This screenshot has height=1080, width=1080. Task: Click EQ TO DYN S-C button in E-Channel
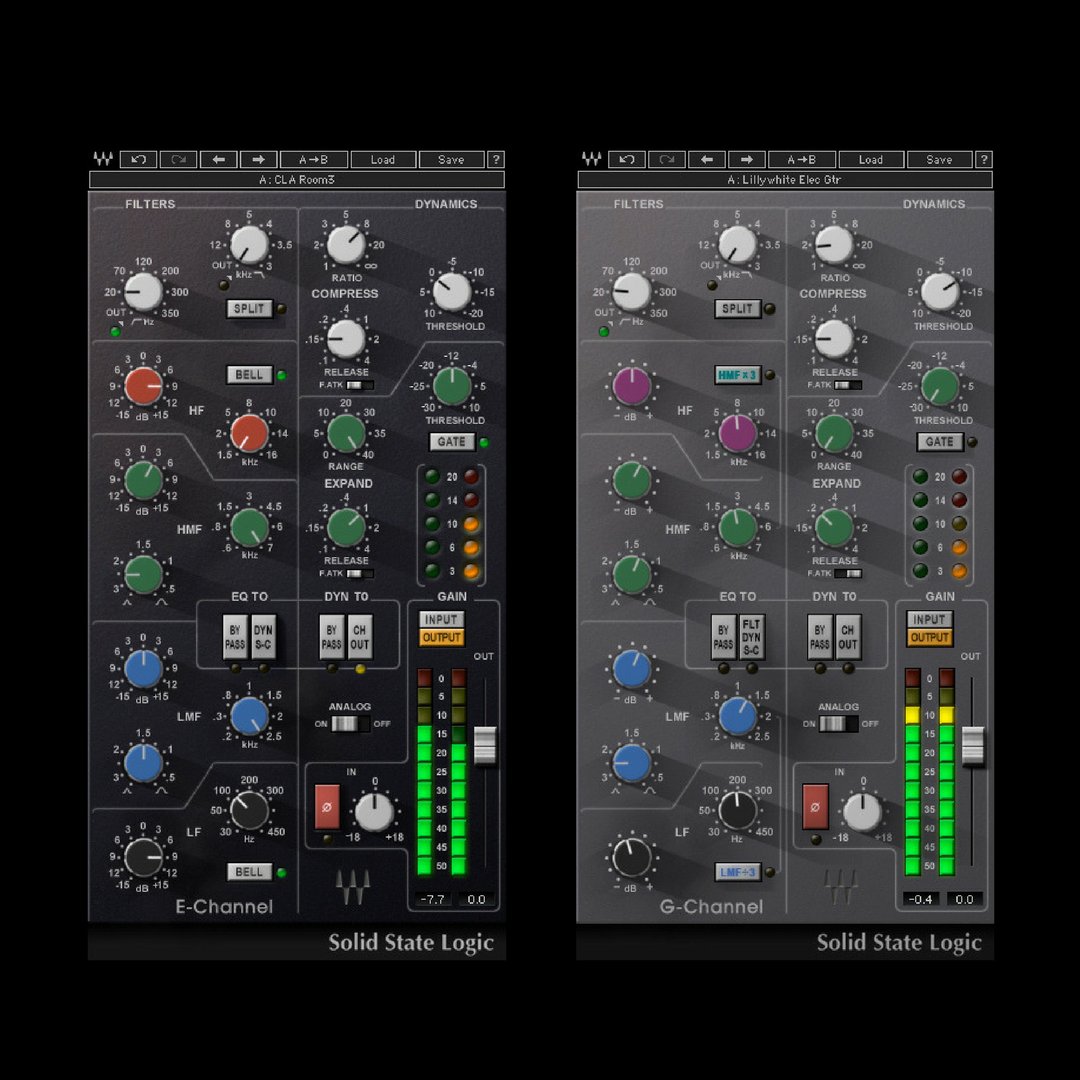(263, 637)
